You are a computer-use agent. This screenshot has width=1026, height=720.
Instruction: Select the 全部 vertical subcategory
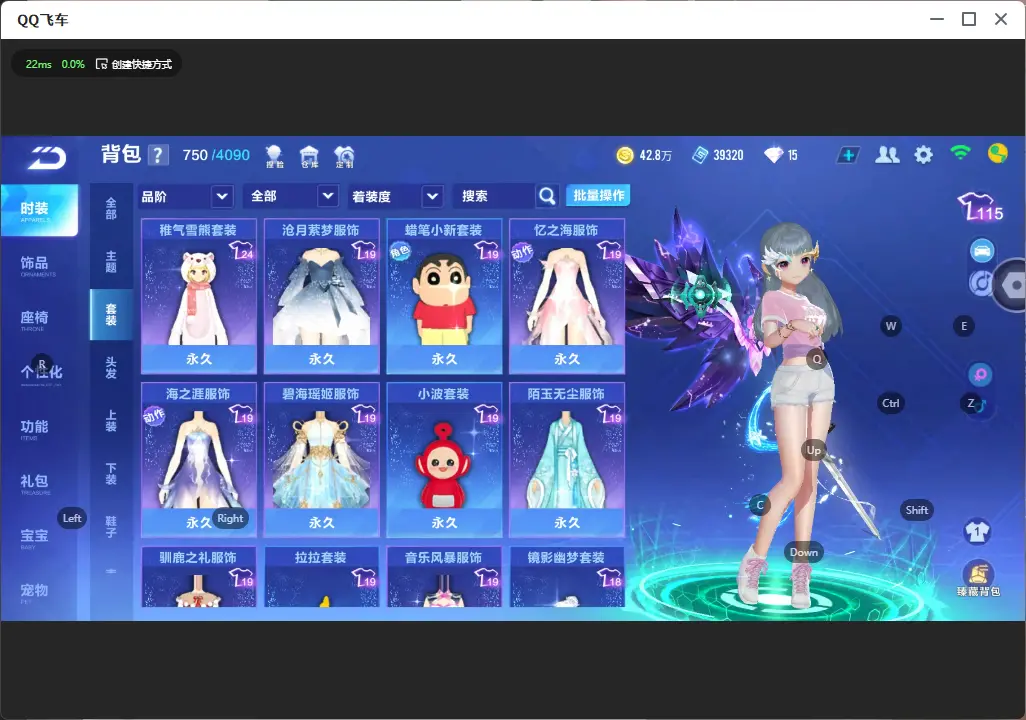tap(111, 208)
